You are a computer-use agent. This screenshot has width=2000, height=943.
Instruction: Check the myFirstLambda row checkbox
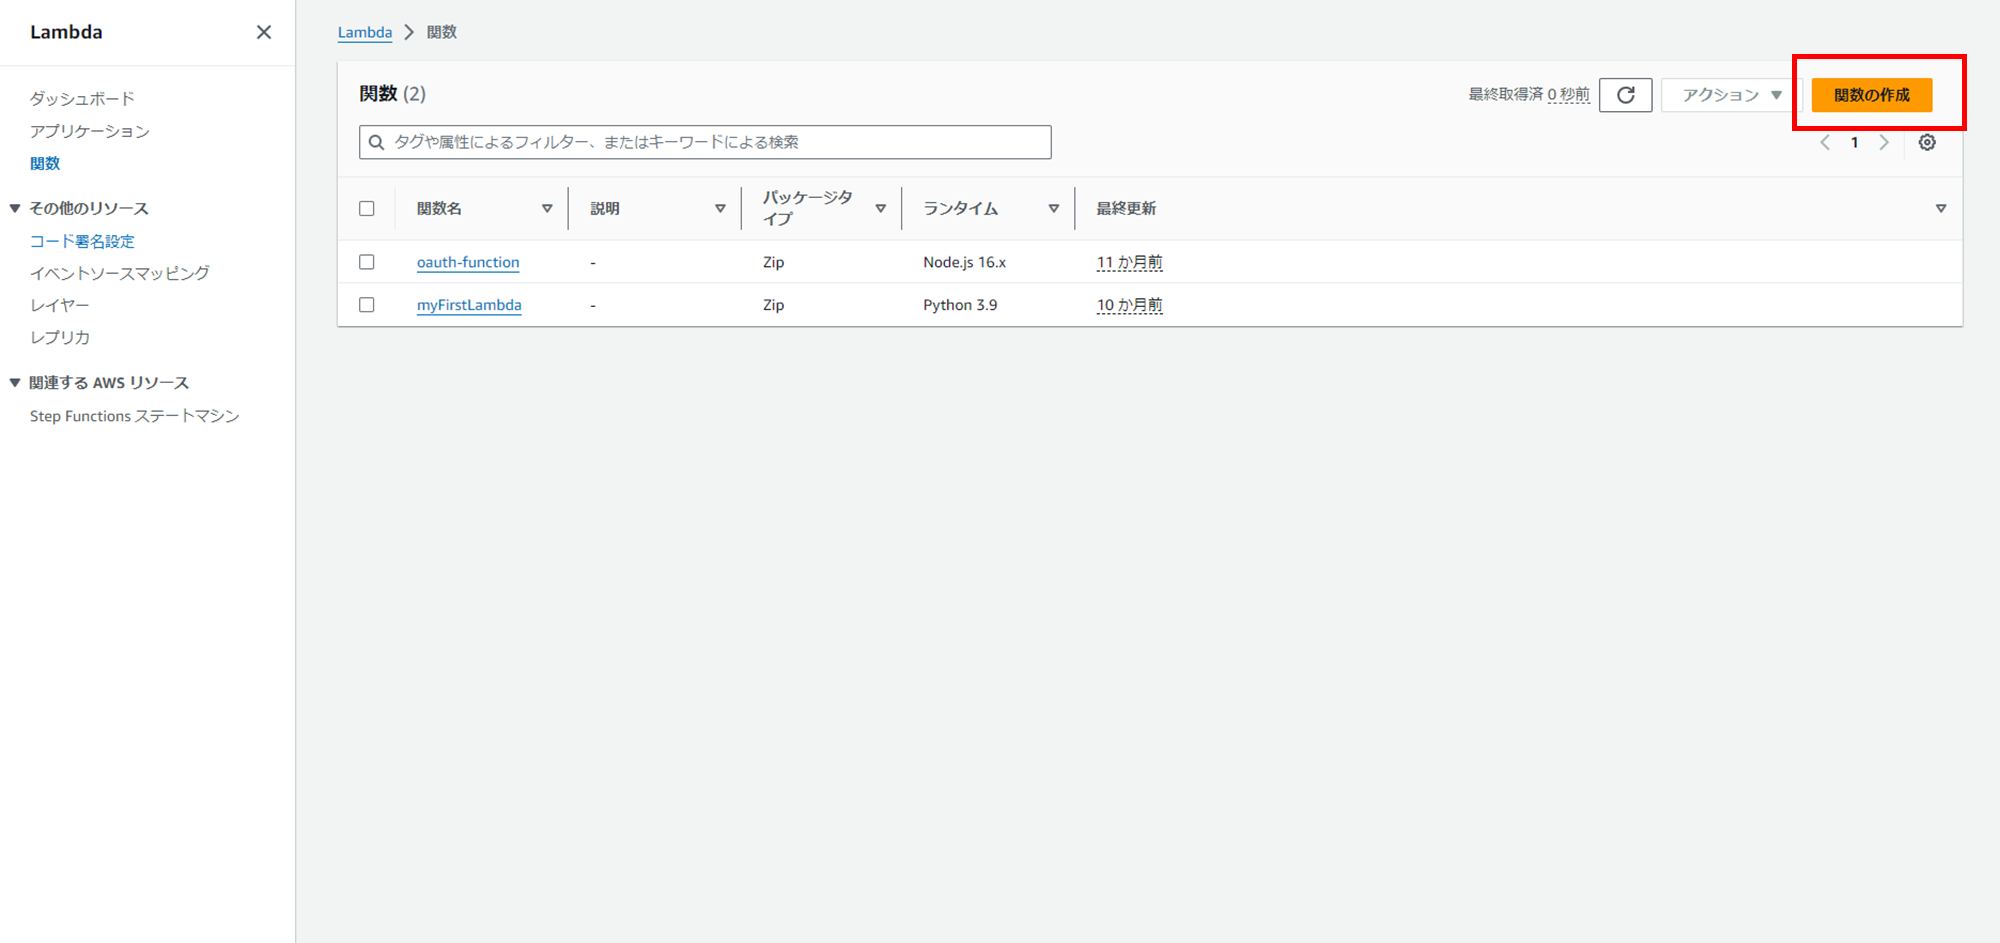coord(367,304)
